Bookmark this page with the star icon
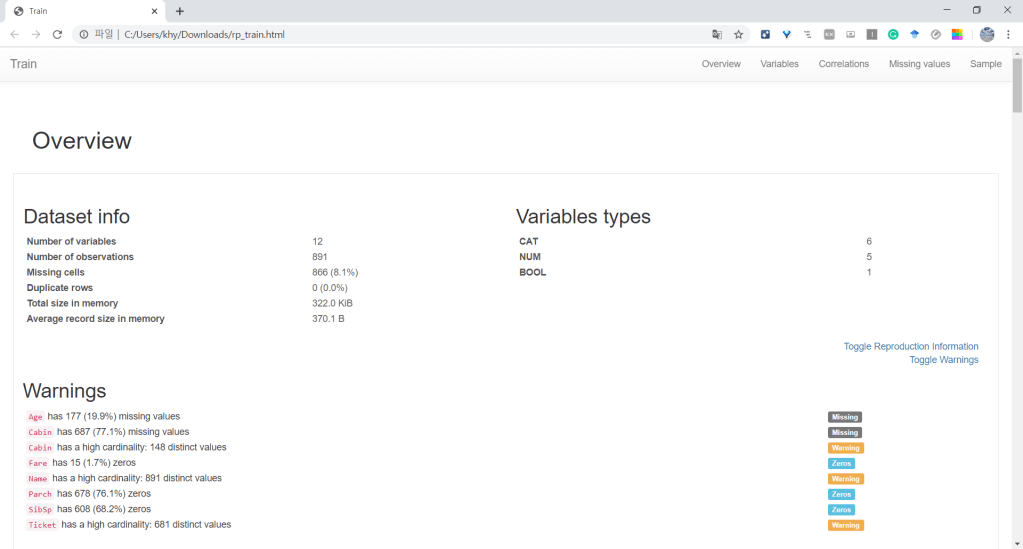The width and height of the screenshot is (1023, 549). [x=739, y=34]
